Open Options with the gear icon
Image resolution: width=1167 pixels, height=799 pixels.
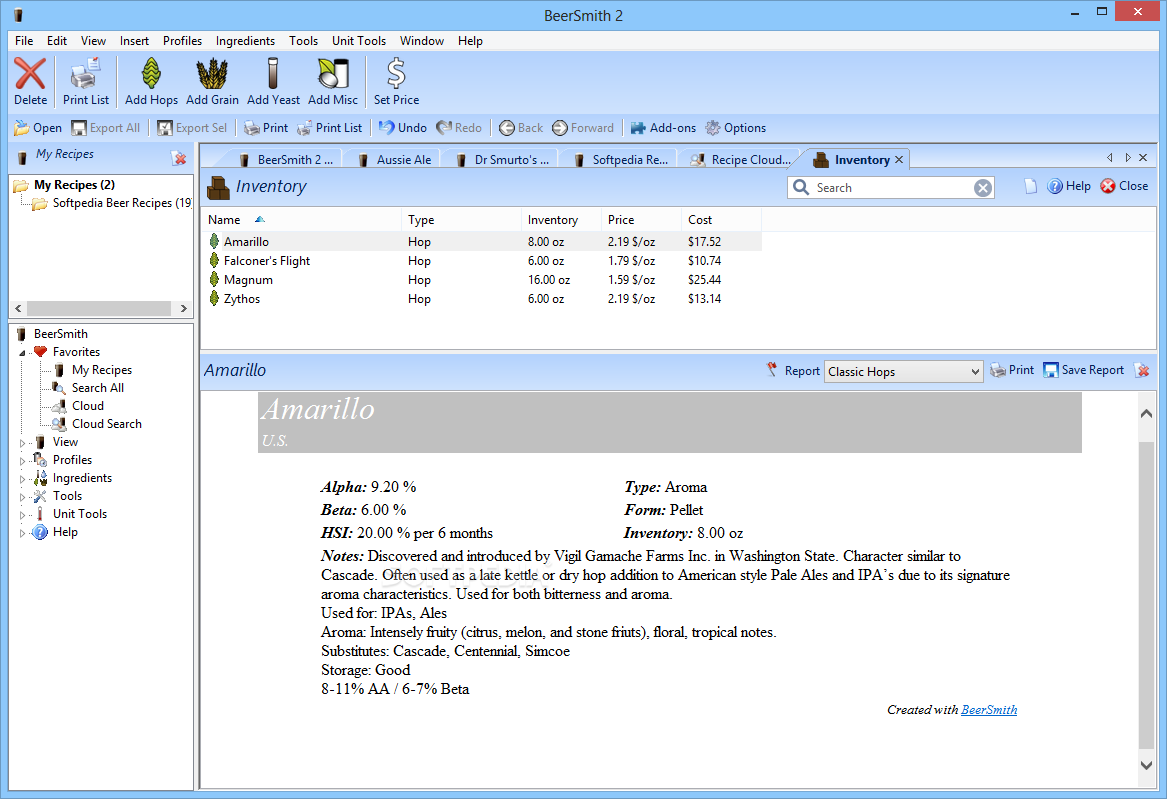[735, 128]
